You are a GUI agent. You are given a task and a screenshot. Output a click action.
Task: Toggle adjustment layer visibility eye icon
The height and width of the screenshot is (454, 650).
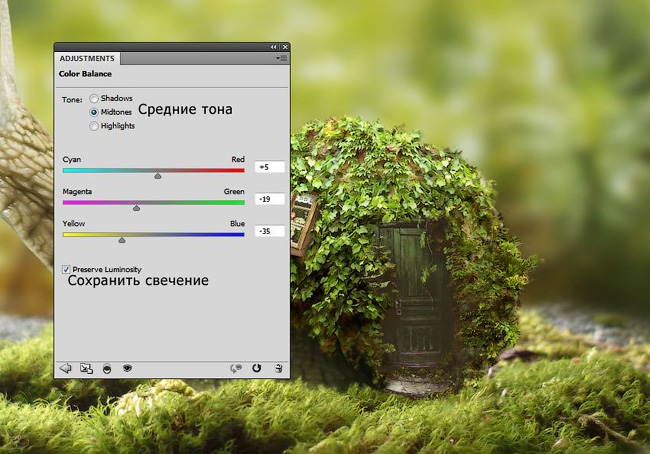[x=128, y=368]
